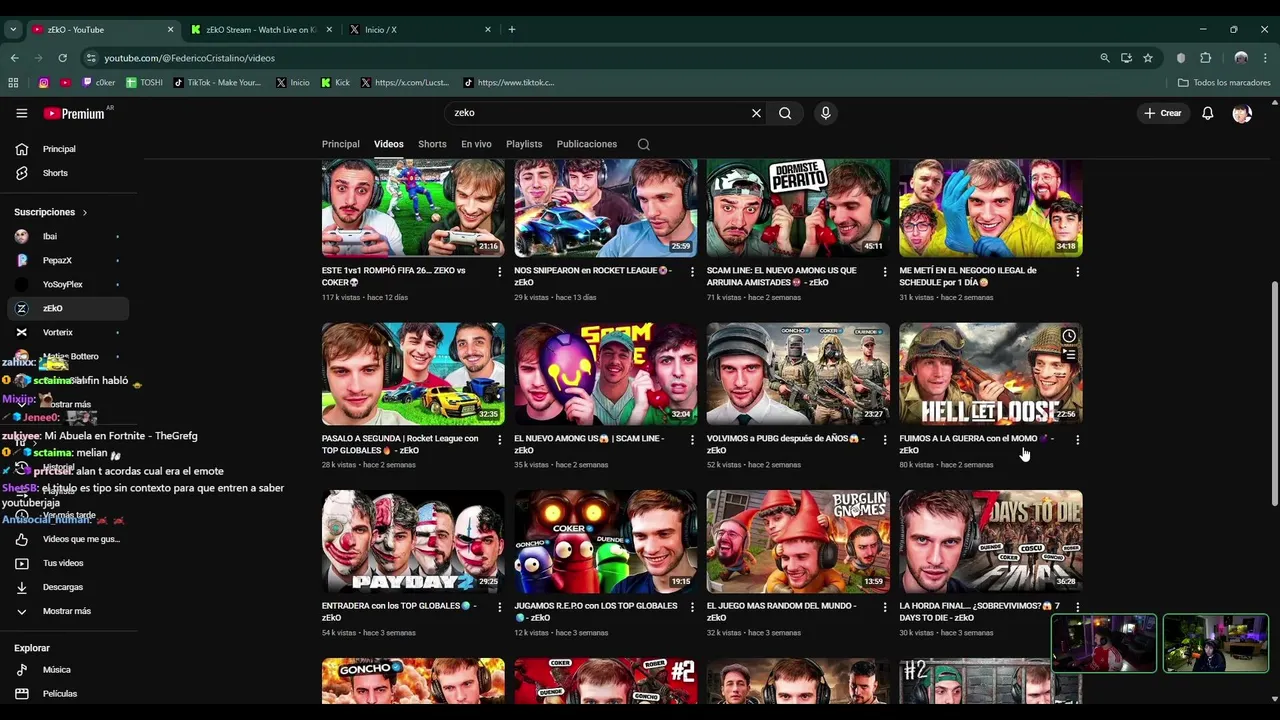The width and height of the screenshot is (1280, 720).
Task: Open options for SCAM LINE arruina amistades video
Action: [884, 272]
